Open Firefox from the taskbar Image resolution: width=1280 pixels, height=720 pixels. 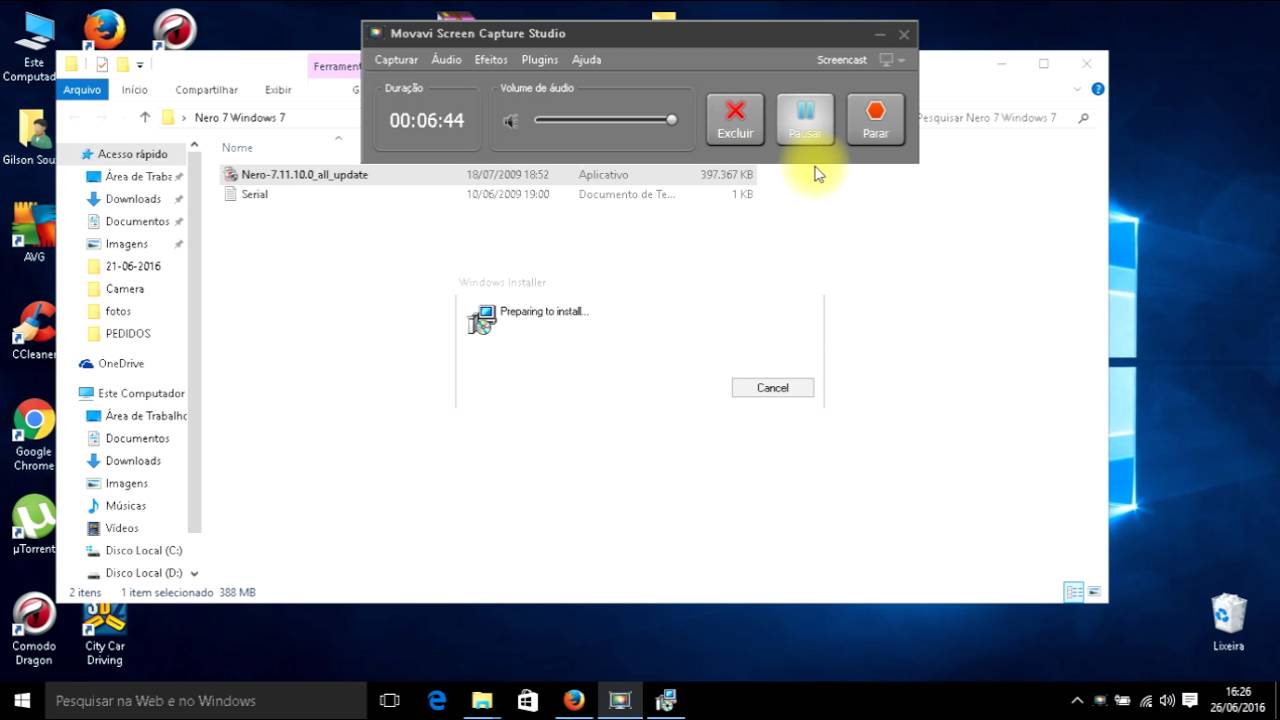tap(574, 701)
